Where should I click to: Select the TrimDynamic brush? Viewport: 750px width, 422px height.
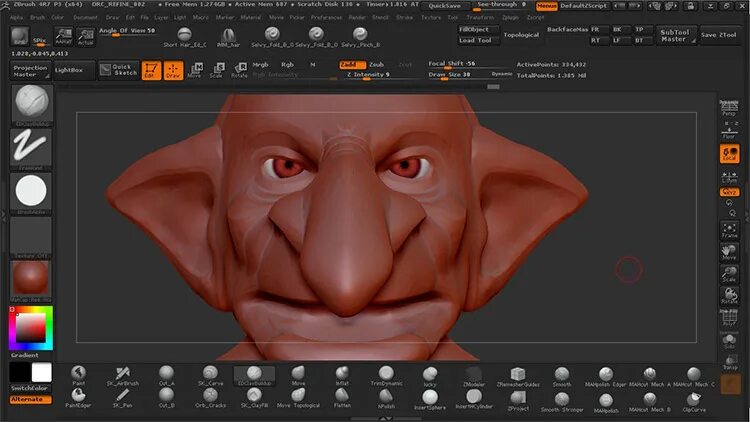(386, 376)
